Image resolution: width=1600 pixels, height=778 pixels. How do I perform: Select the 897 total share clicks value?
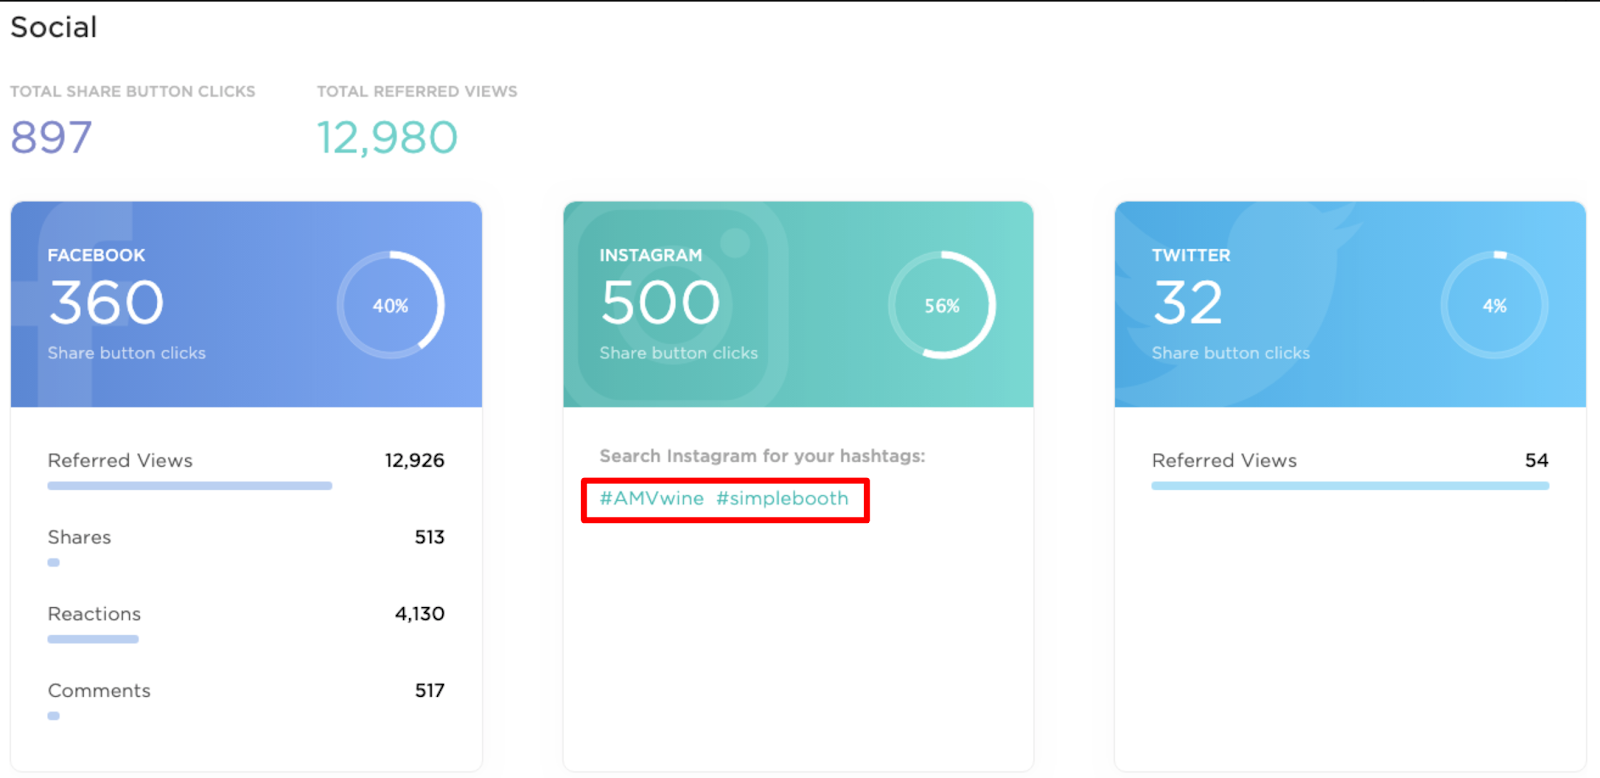[51, 137]
